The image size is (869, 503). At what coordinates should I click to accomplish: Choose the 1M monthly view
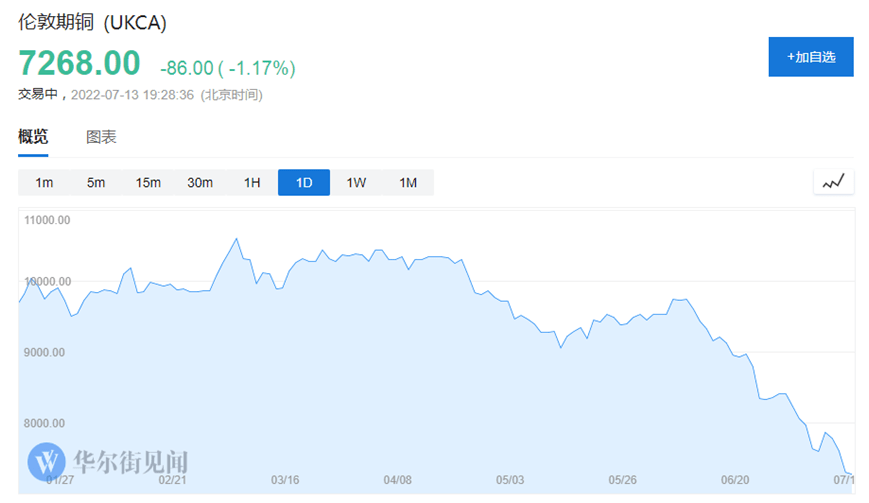pyautogui.click(x=408, y=182)
